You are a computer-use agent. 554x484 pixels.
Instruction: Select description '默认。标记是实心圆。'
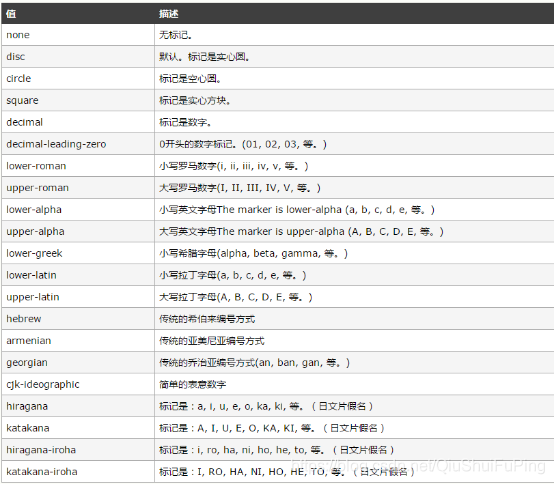tap(205, 57)
